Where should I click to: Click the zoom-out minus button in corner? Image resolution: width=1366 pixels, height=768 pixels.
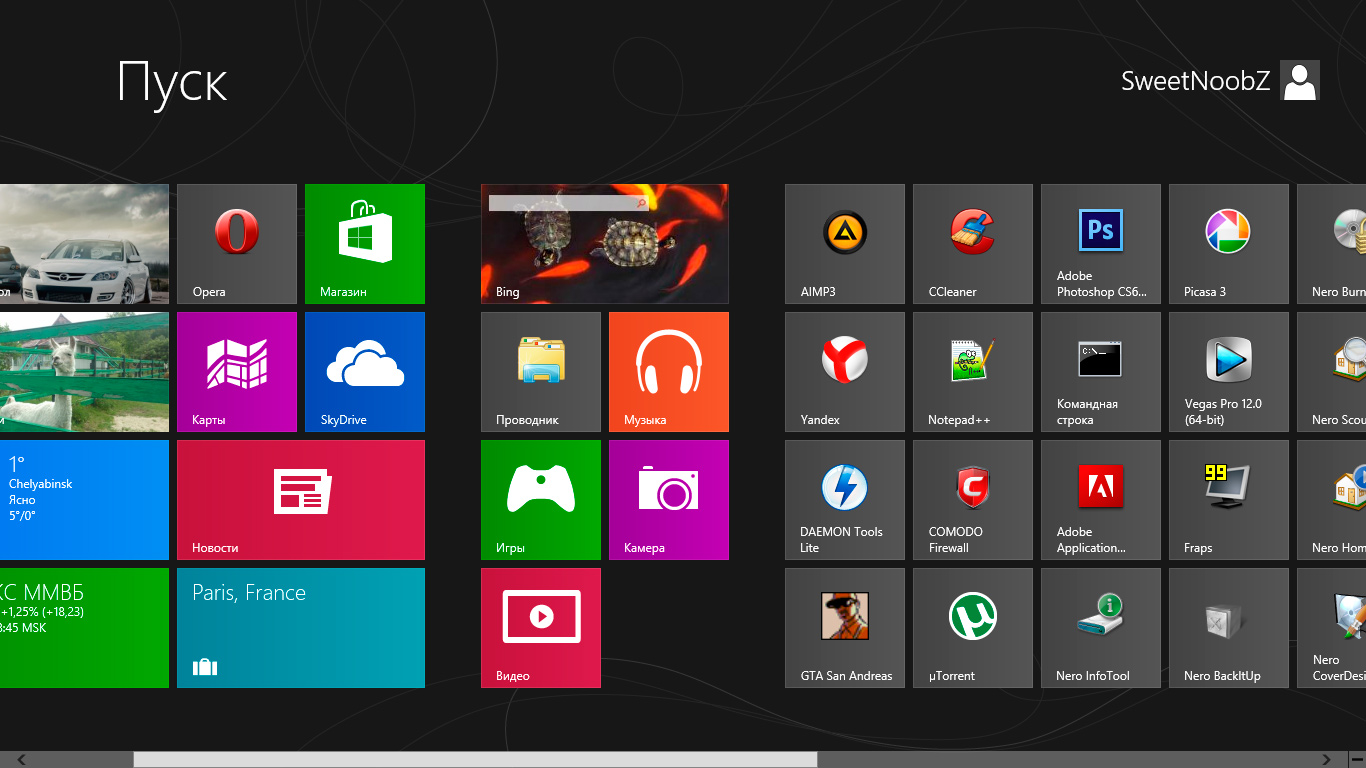[x=1357, y=760]
